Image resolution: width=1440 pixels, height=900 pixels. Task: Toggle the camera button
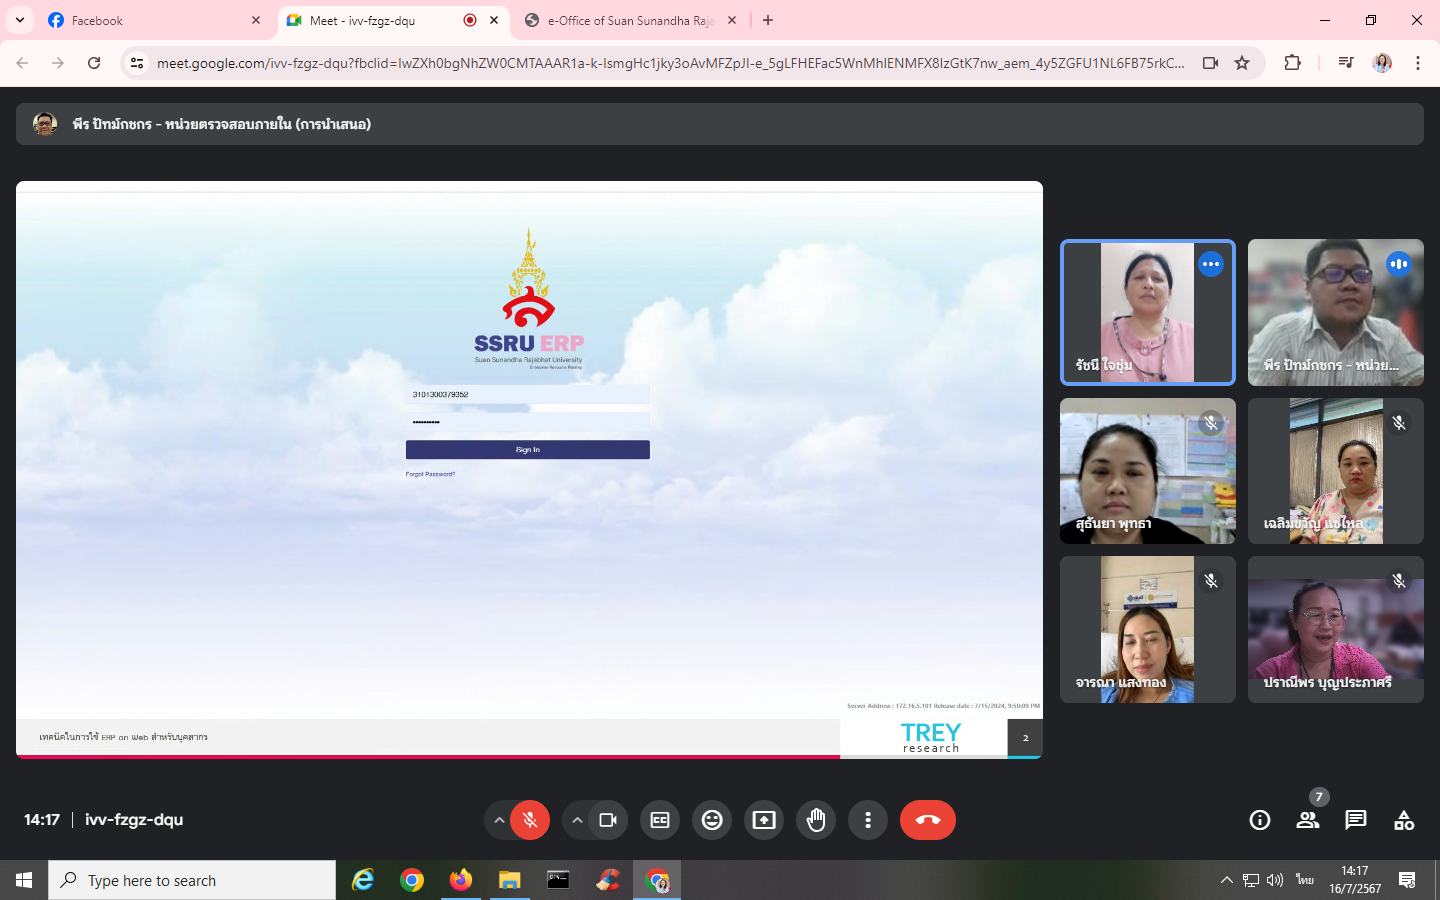[608, 820]
